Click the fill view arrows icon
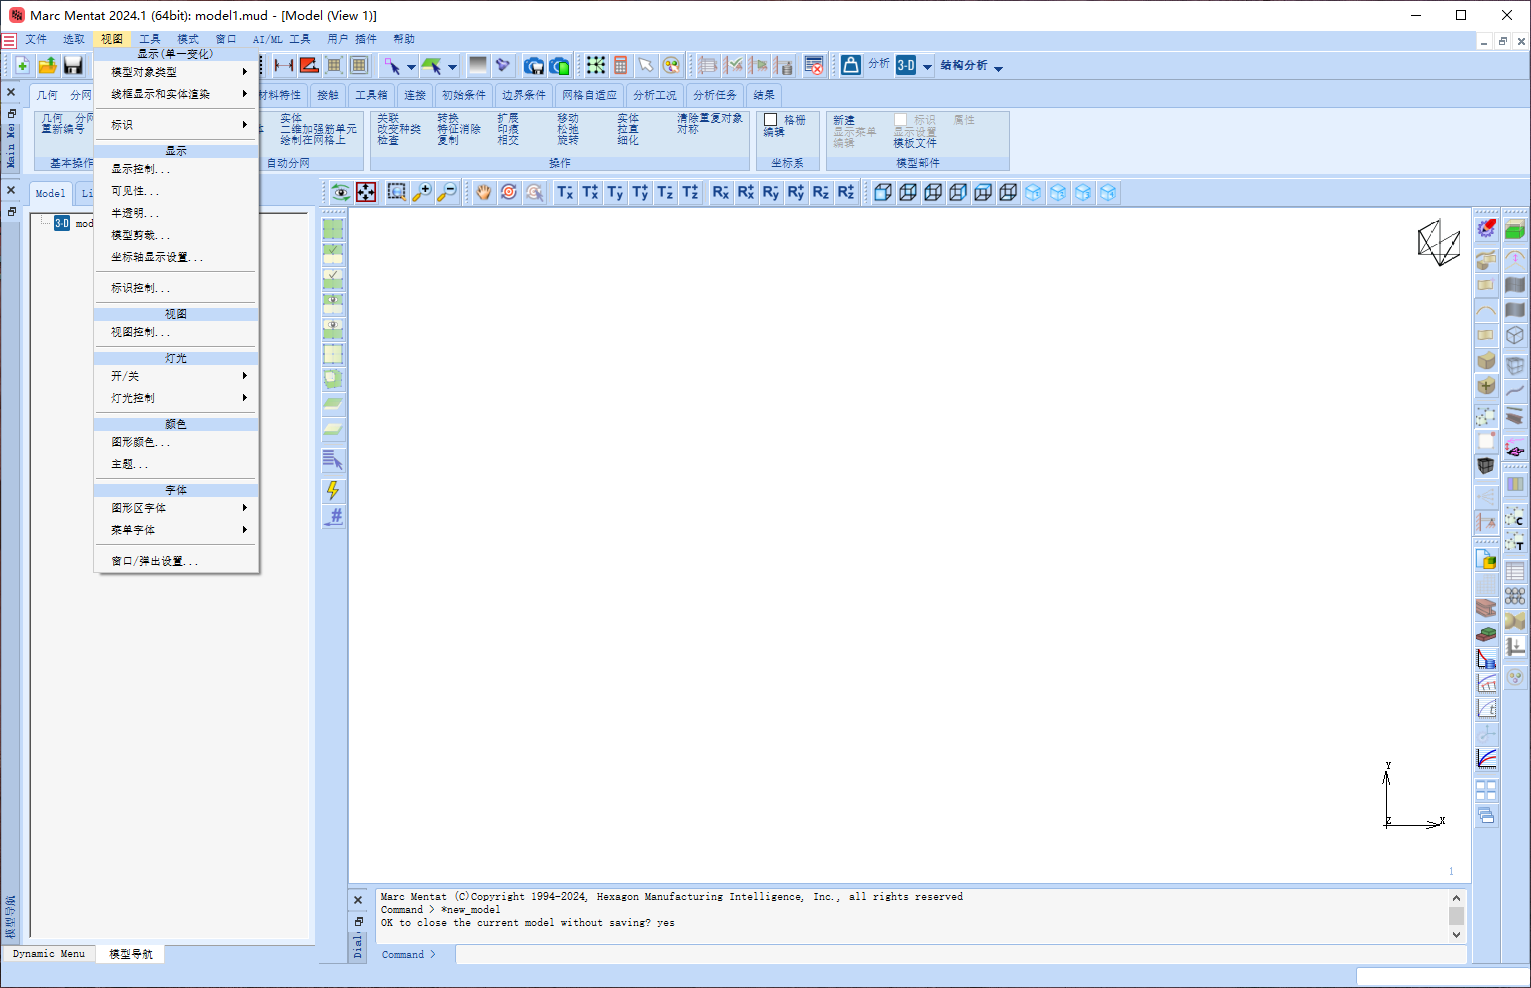1531x988 pixels. pos(367,192)
